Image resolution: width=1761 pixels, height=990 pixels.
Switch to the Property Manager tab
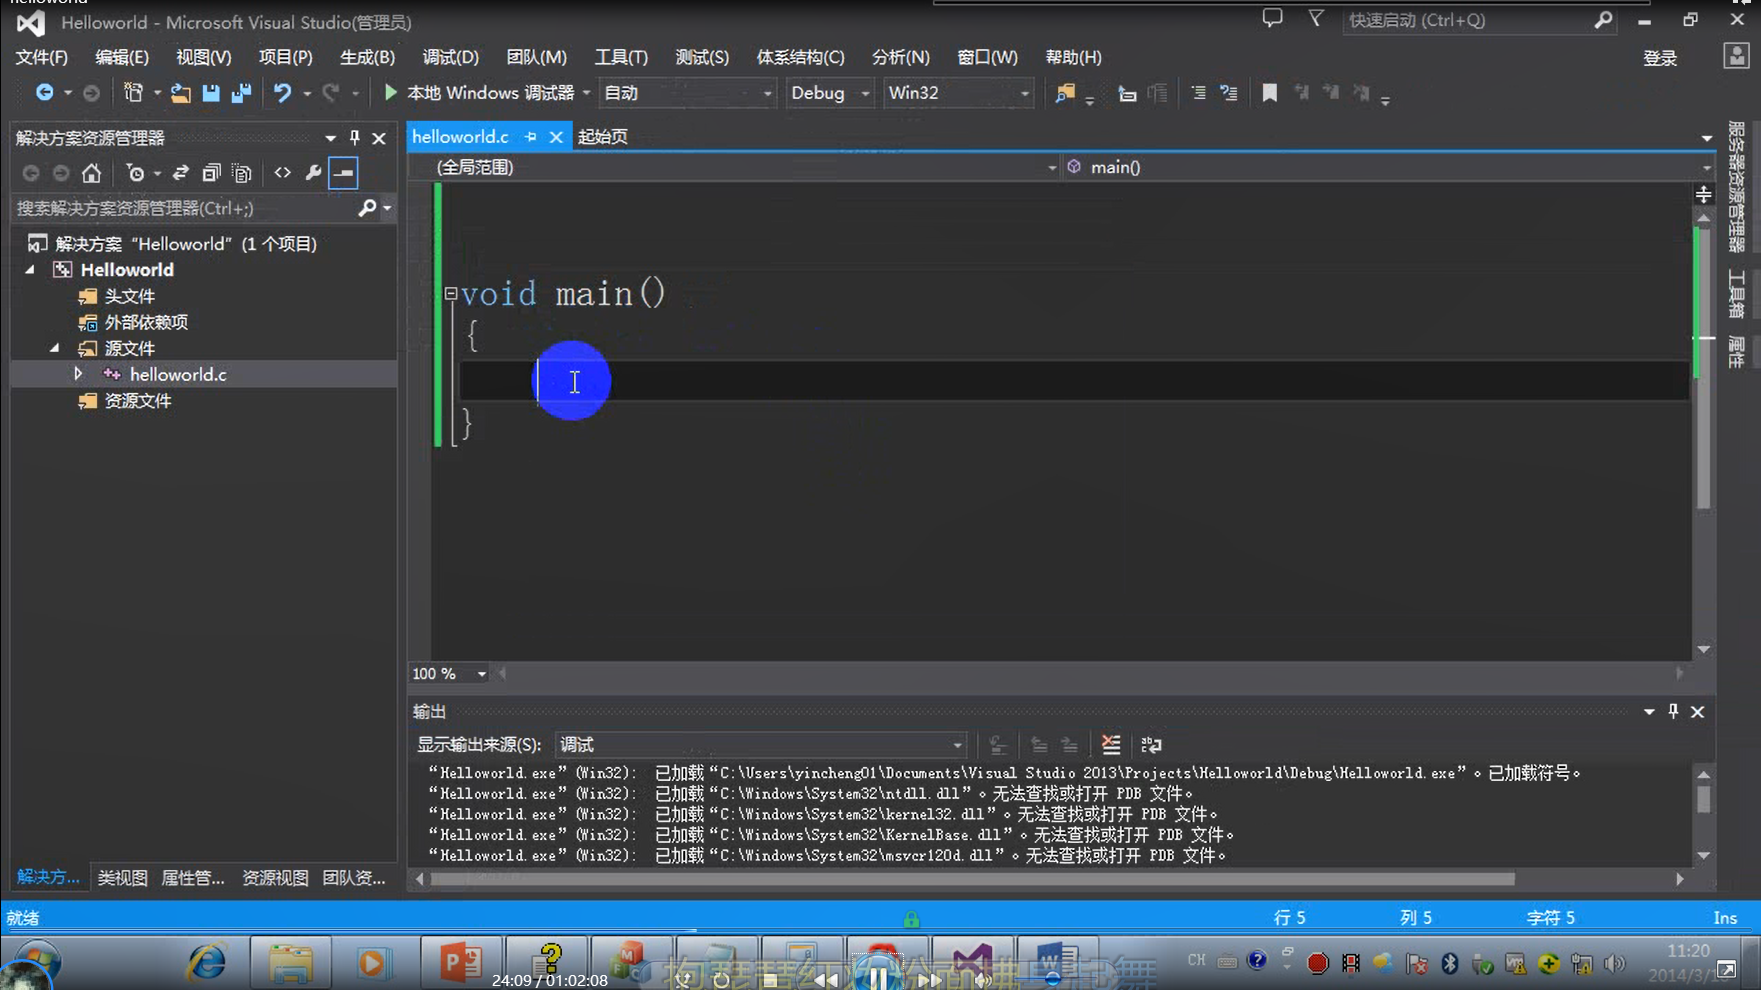pyautogui.click(x=193, y=878)
